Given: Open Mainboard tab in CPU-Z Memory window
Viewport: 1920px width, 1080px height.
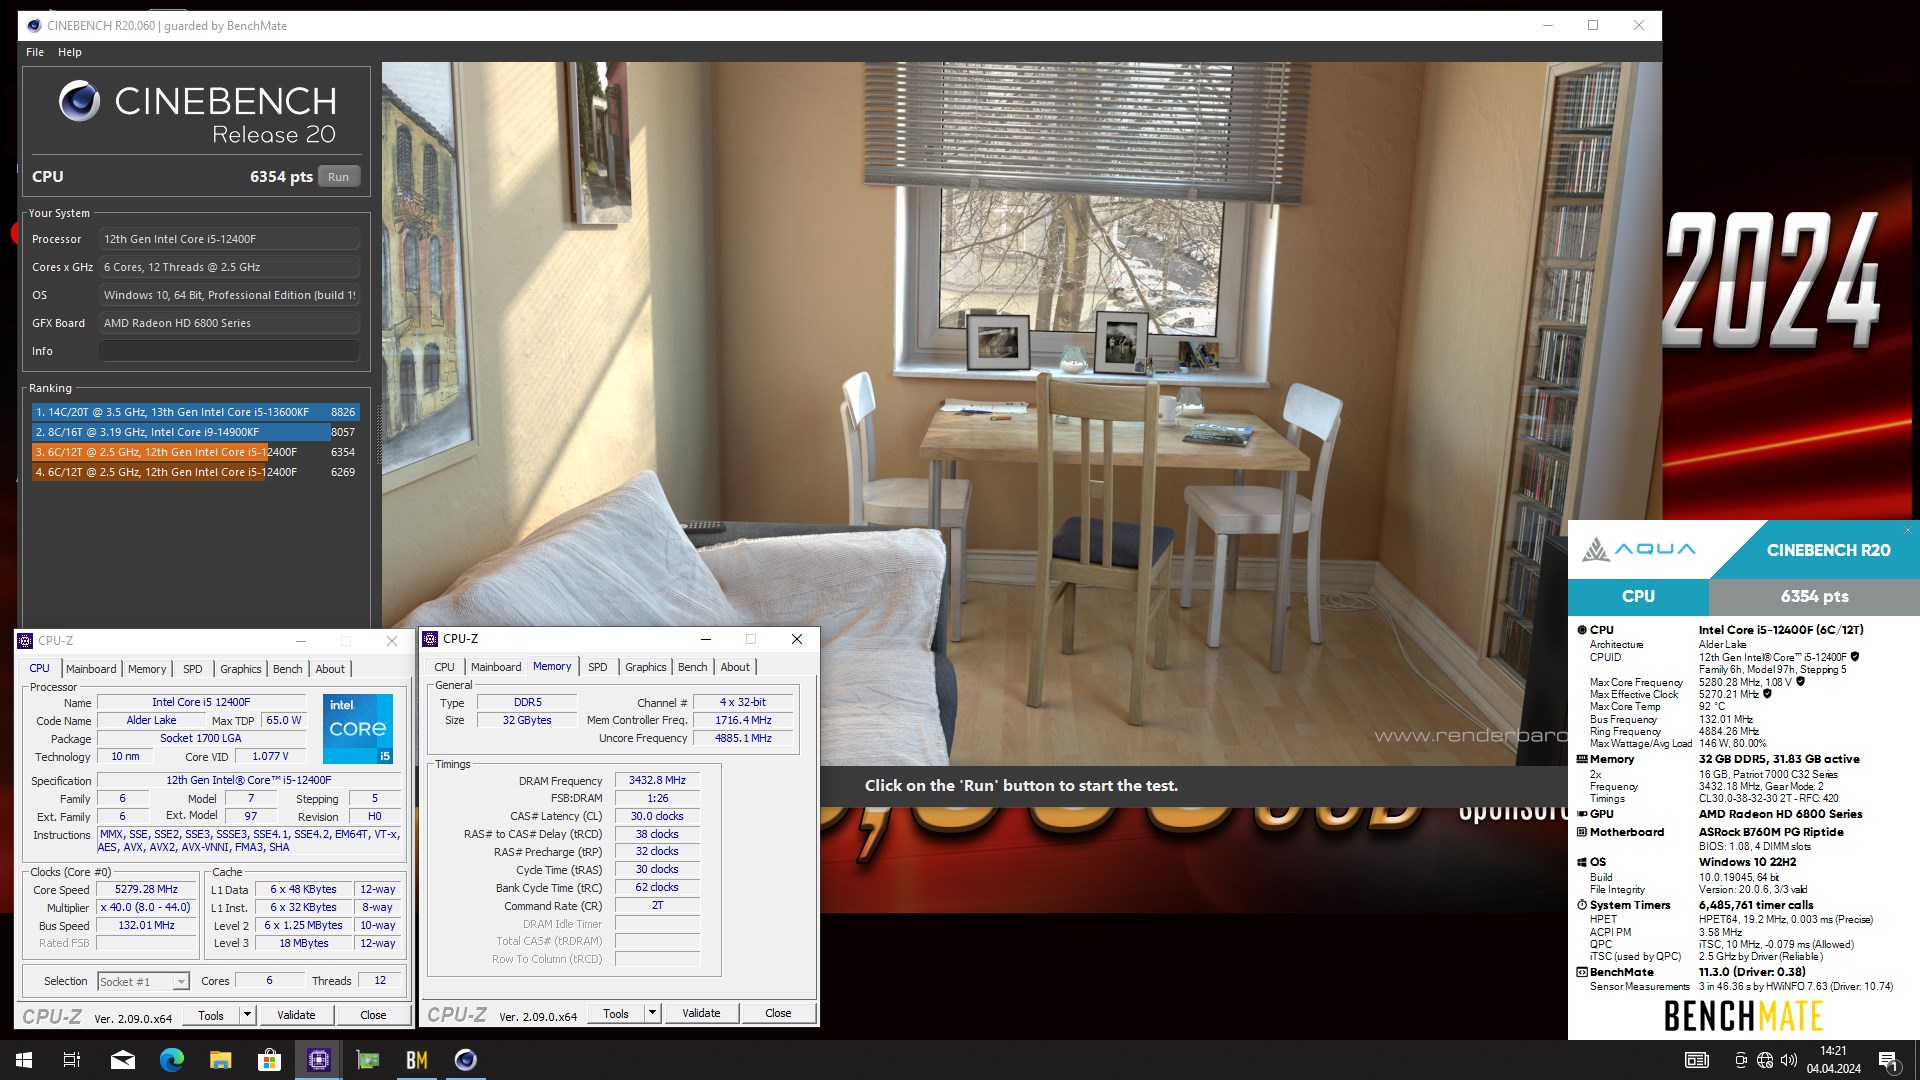Looking at the screenshot, I should [x=496, y=667].
